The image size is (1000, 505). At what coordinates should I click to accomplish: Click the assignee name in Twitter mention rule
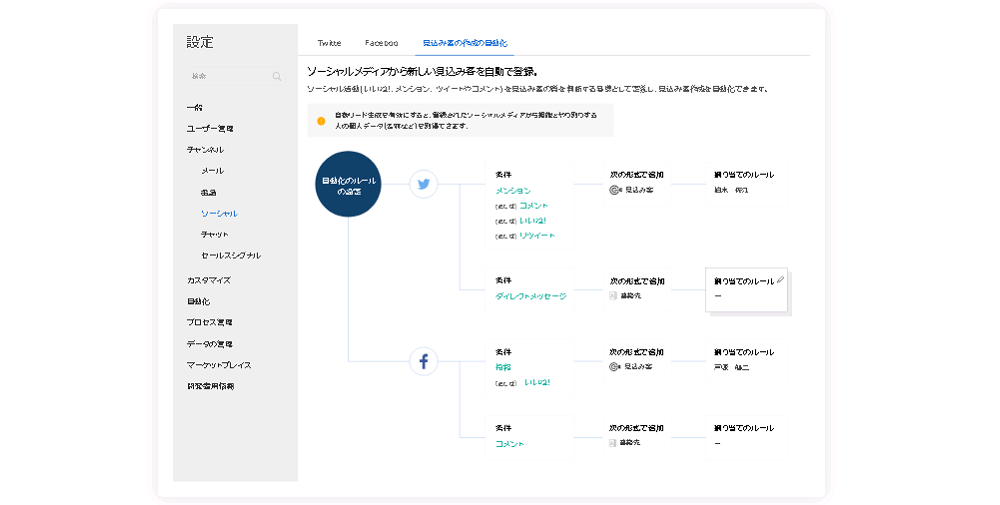(x=731, y=191)
